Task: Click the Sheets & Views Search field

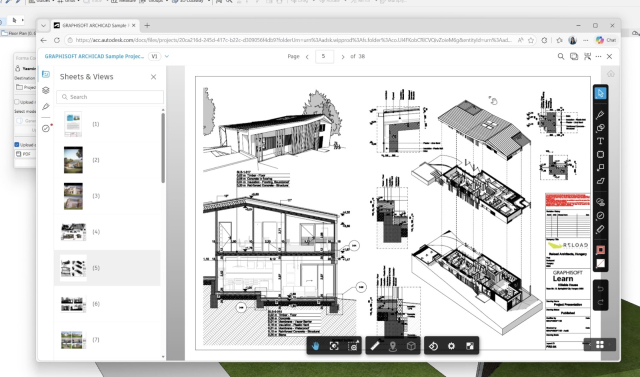Action: [x=110, y=97]
